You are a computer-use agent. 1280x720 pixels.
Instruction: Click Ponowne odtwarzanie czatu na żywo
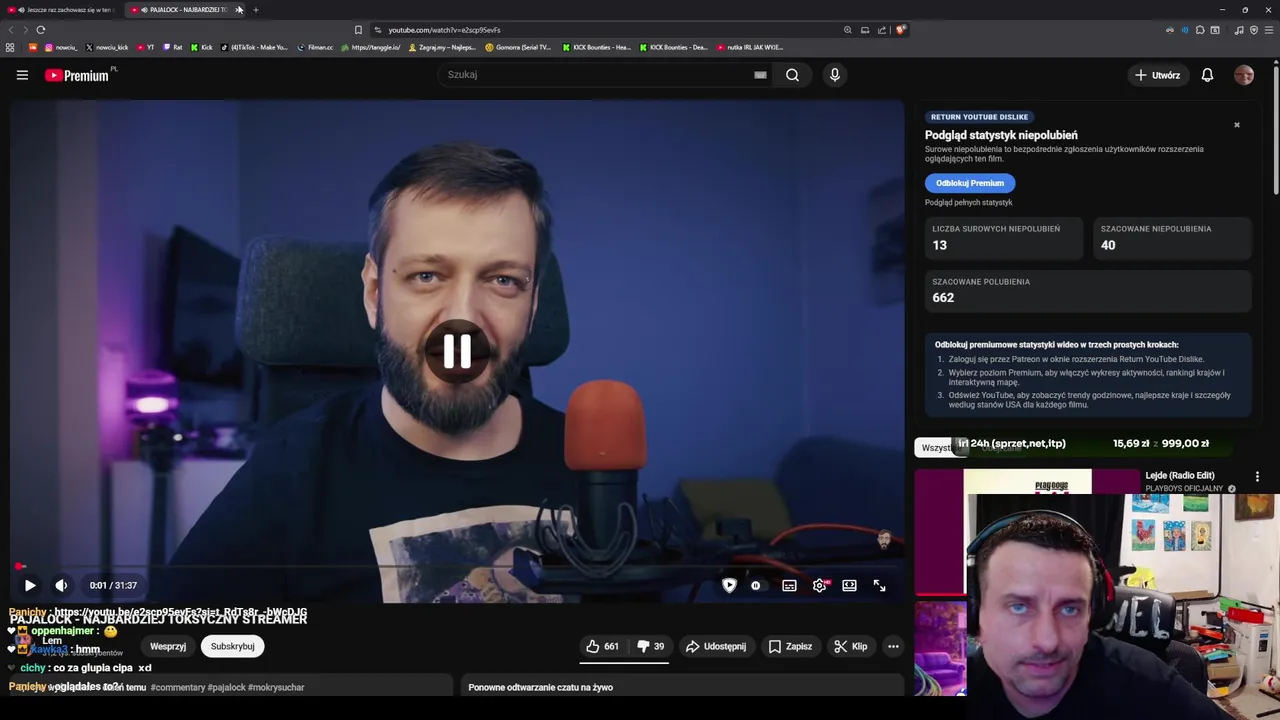(x=541, y=688)
